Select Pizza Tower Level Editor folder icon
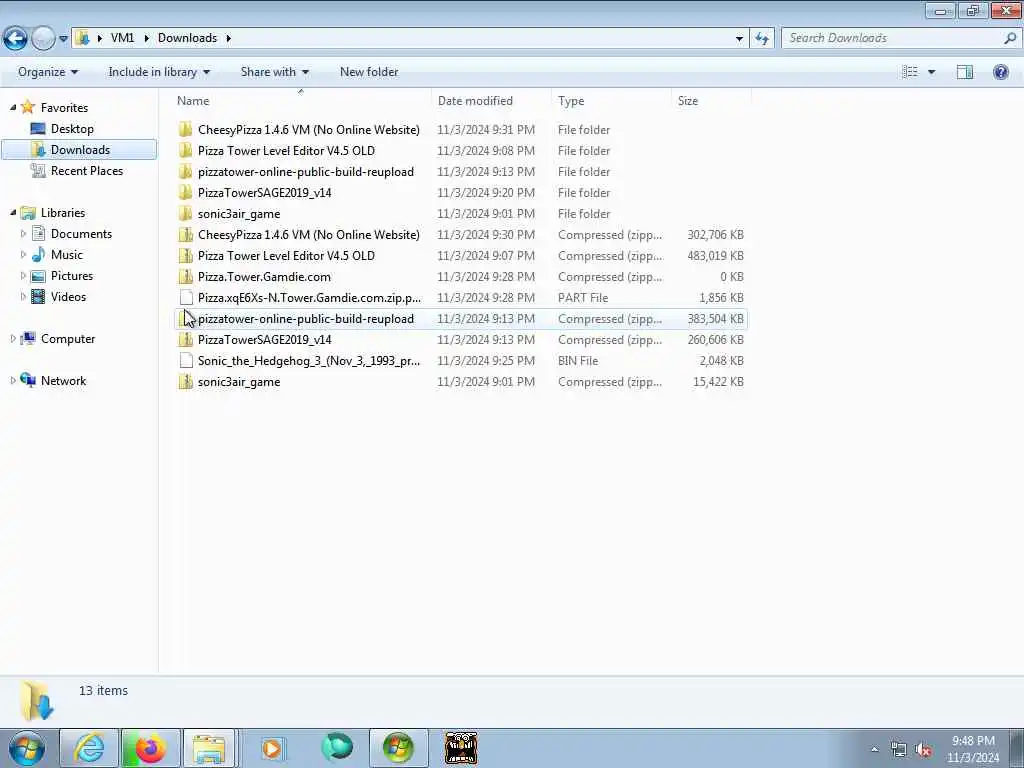 (185, 150)
